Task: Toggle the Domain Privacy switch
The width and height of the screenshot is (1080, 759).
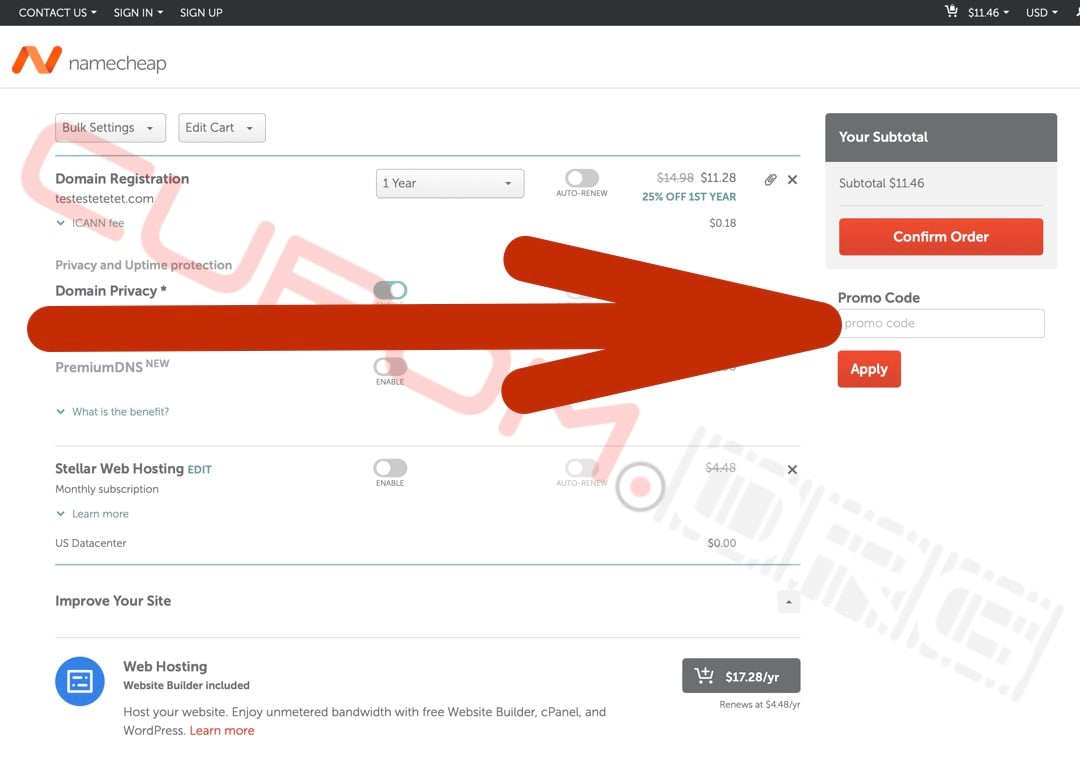Action: [x=390, y=290]
